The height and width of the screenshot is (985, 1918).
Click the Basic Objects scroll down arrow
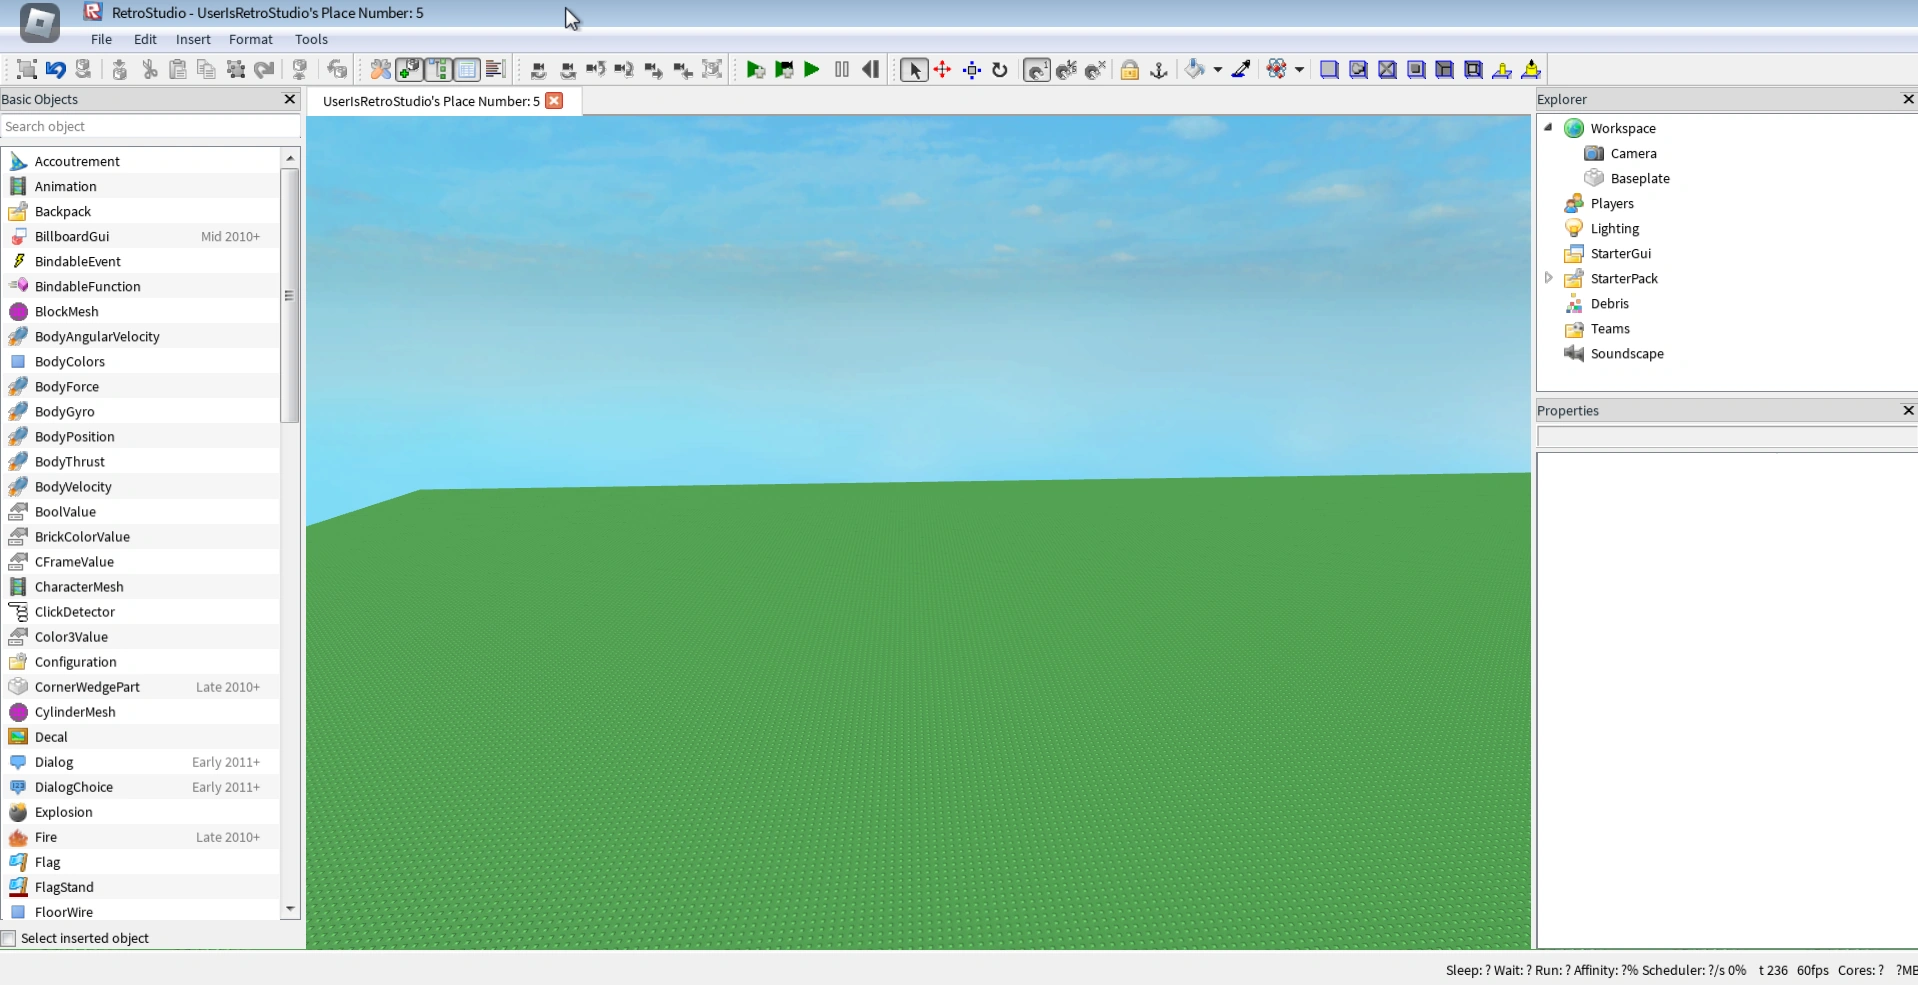click(x=290, y=909)
